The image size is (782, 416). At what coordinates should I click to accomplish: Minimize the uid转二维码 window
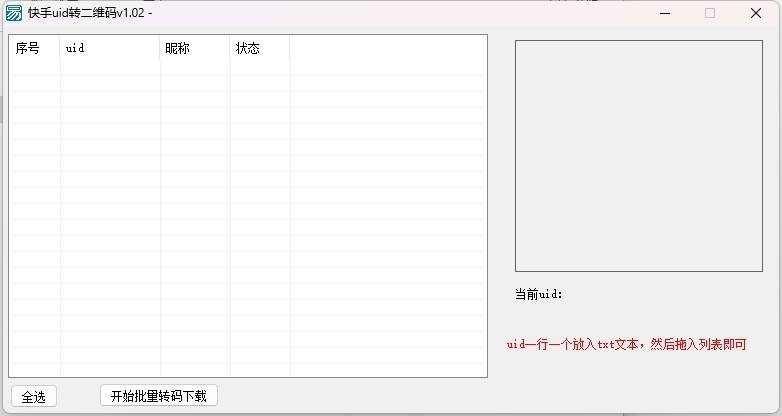click(663, 13)
